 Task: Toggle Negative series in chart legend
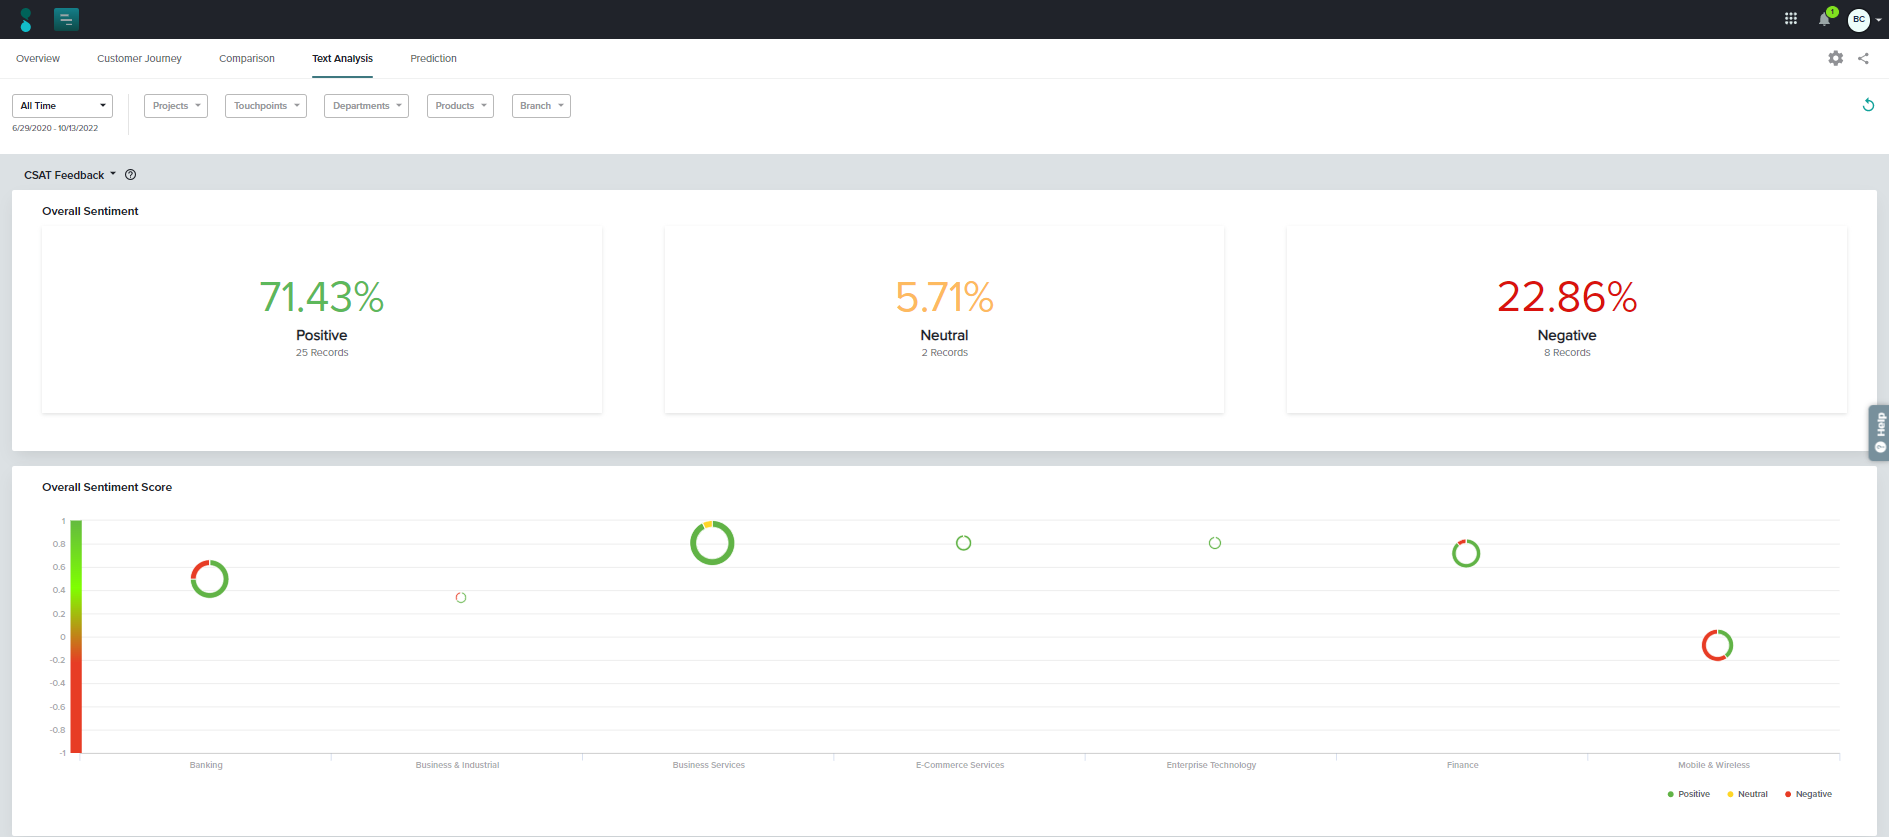[1808, 794]
